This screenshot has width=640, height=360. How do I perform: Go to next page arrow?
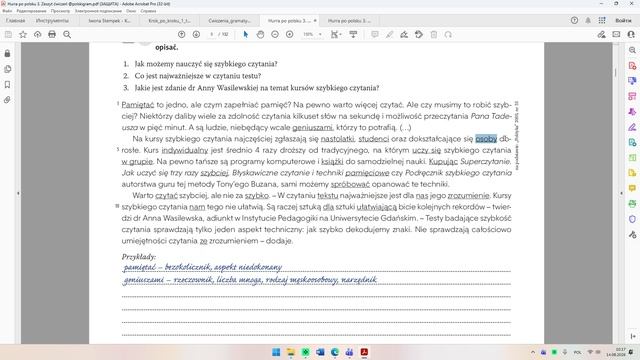tap(196, 35)
